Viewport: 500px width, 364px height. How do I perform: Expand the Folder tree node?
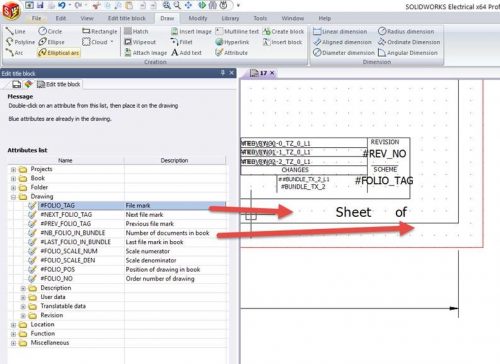point(13,188)
